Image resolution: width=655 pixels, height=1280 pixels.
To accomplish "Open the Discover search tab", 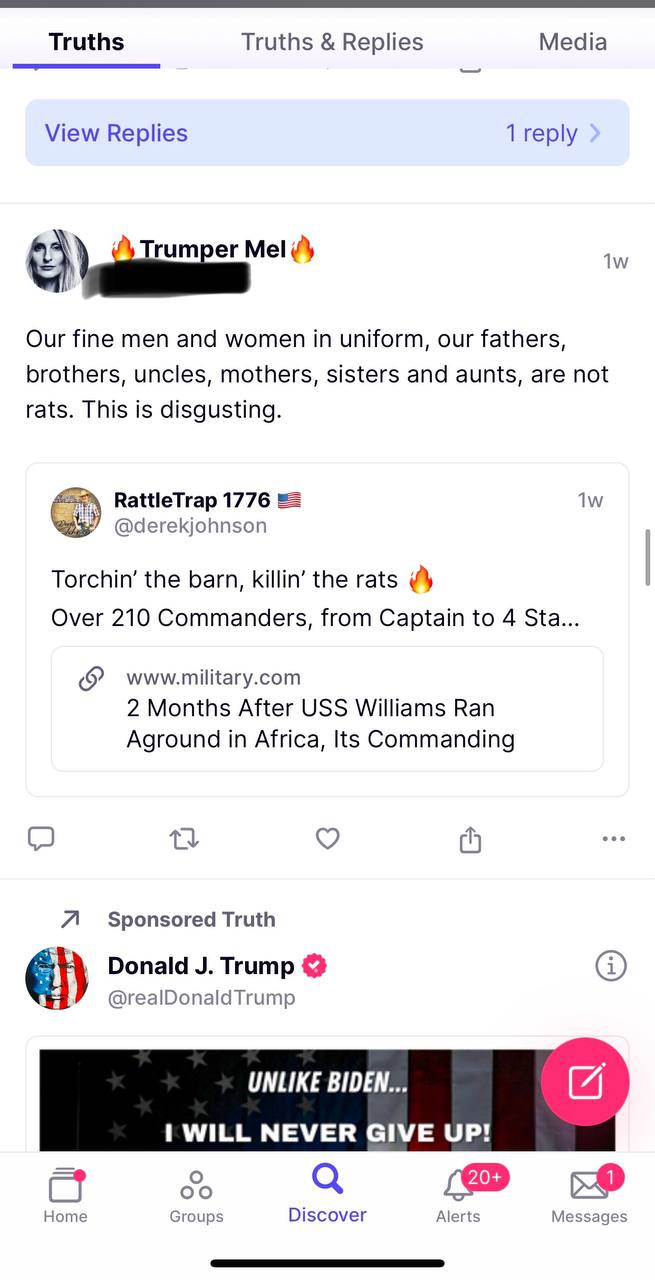I will [327, 1194].
